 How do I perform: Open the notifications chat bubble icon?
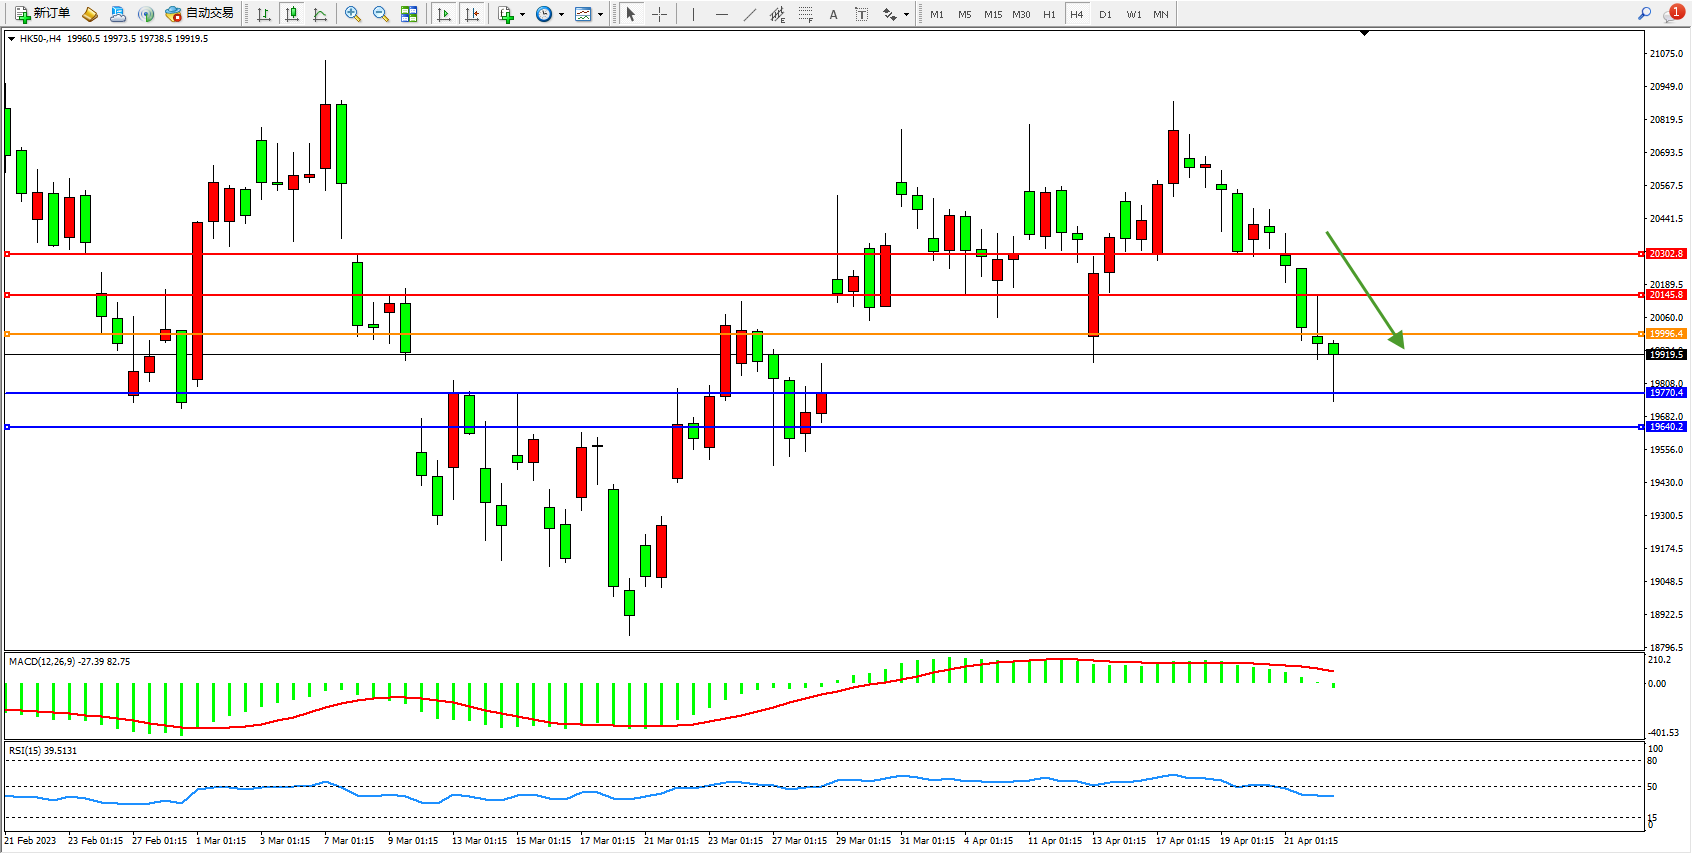click(1672, 14)
